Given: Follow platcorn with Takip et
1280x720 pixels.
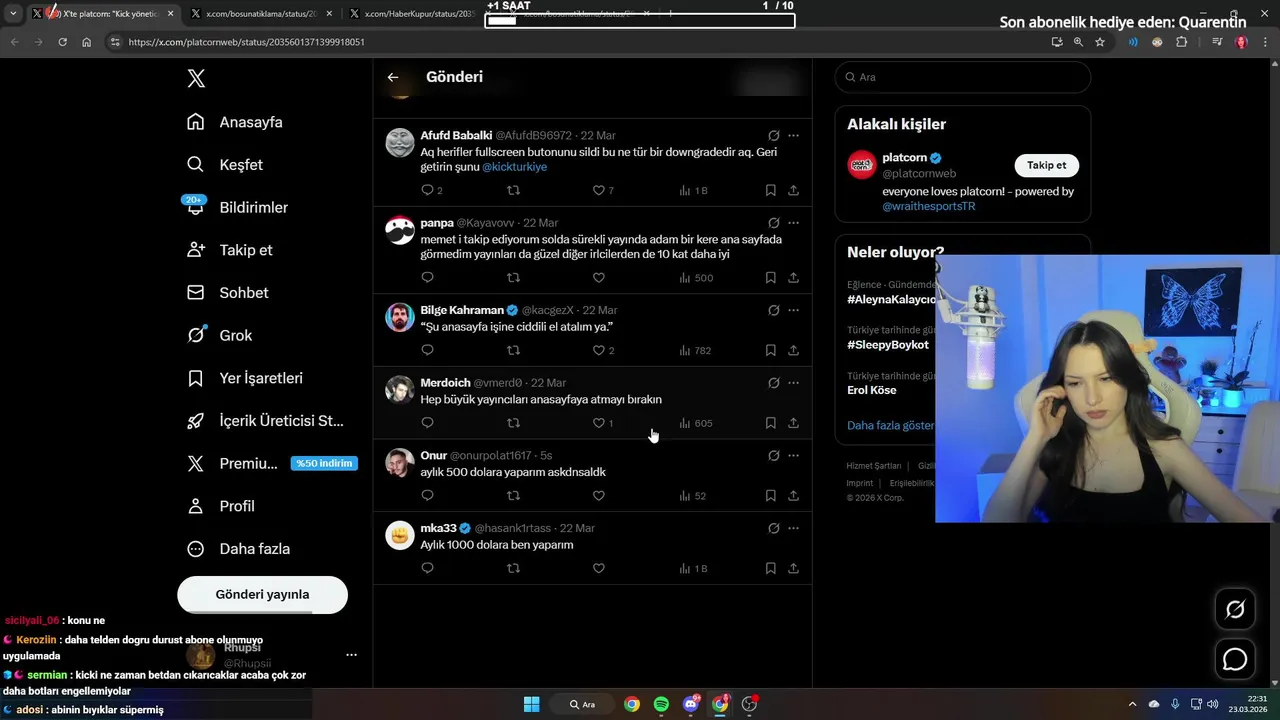Looking at the screenshot, I should pos(1046,165).
